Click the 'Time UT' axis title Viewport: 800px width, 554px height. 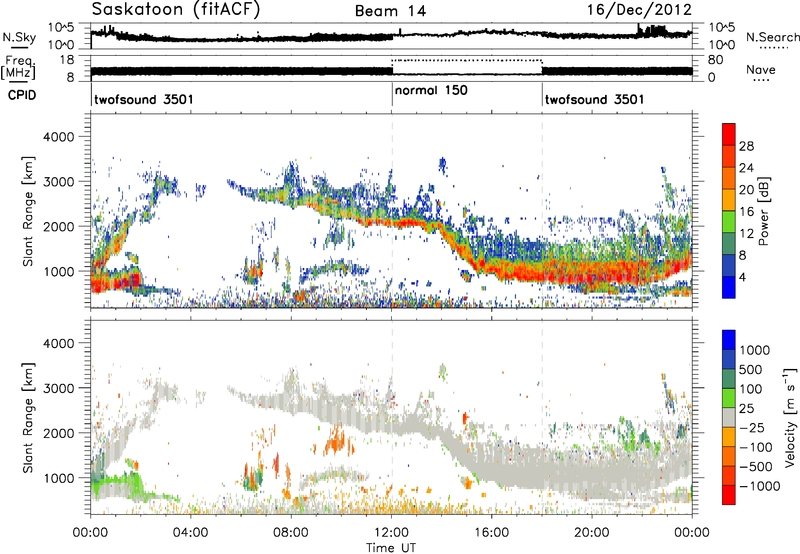pyautogui.click(x=391, y=547)
